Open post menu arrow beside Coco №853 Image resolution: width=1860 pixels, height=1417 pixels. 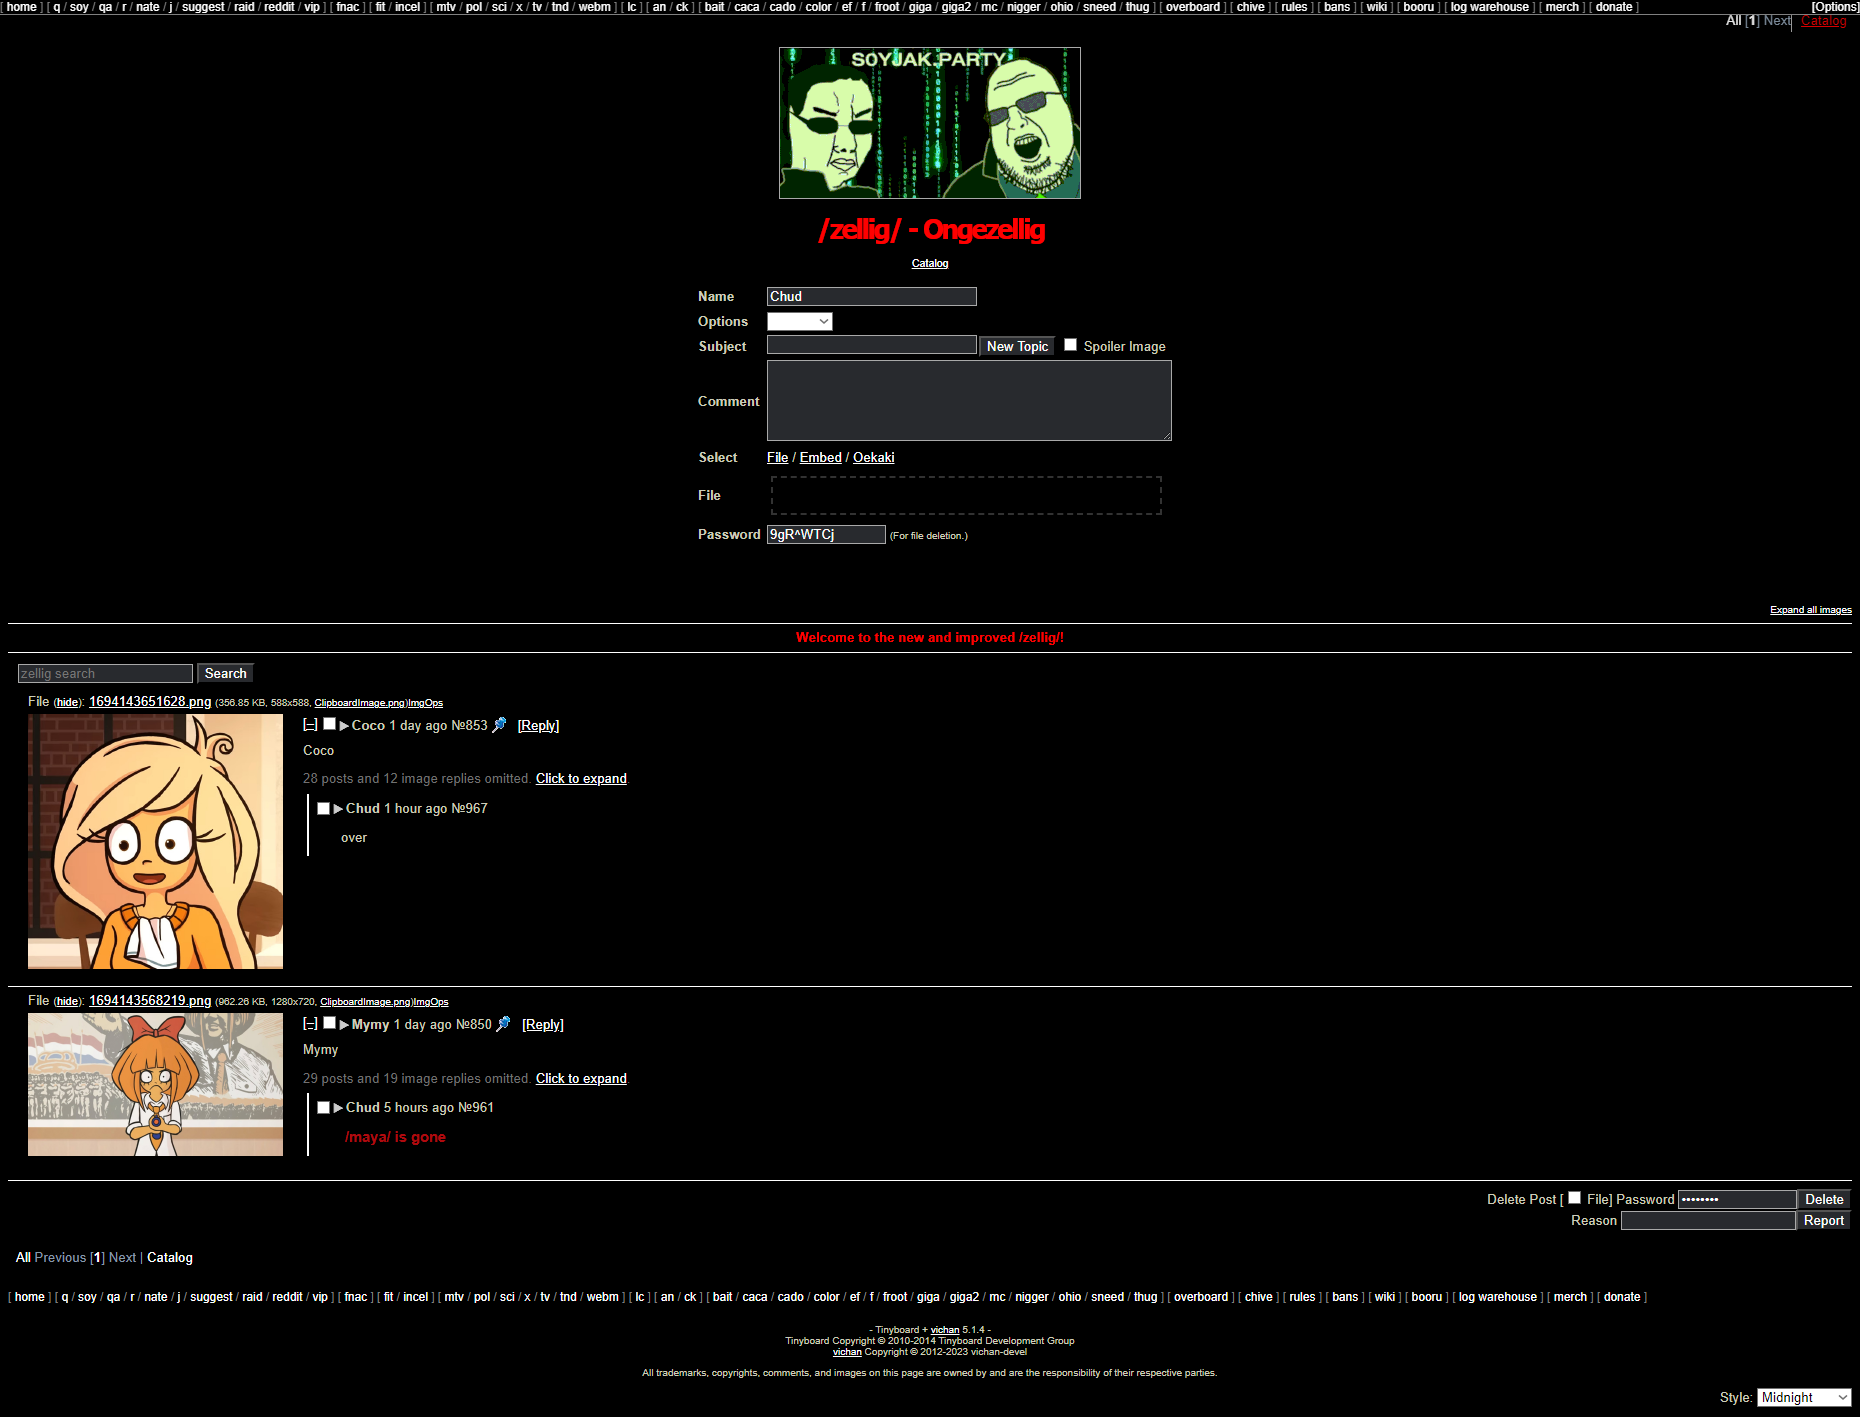[x=344, y=726]
